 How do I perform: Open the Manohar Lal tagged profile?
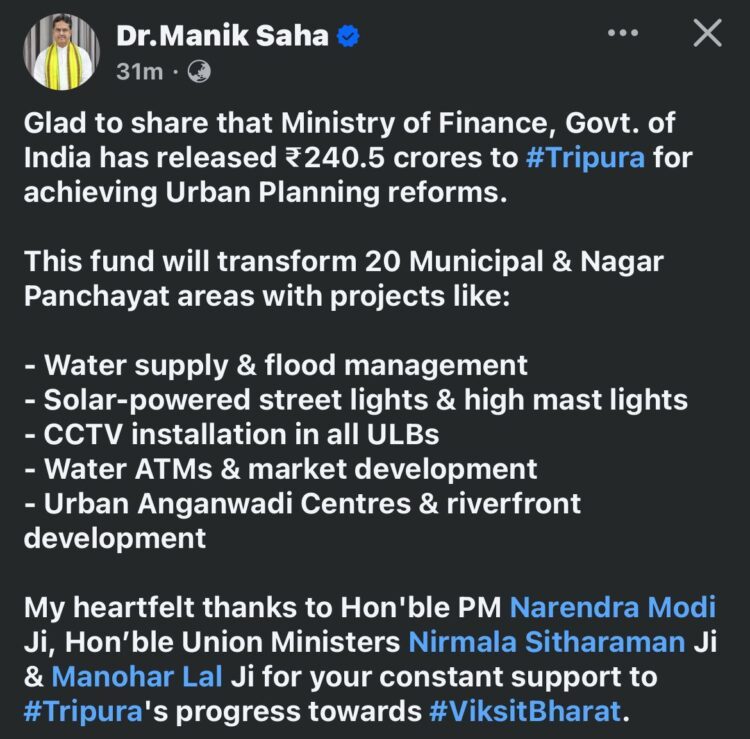pyautogui.click(x=138, y=677)
